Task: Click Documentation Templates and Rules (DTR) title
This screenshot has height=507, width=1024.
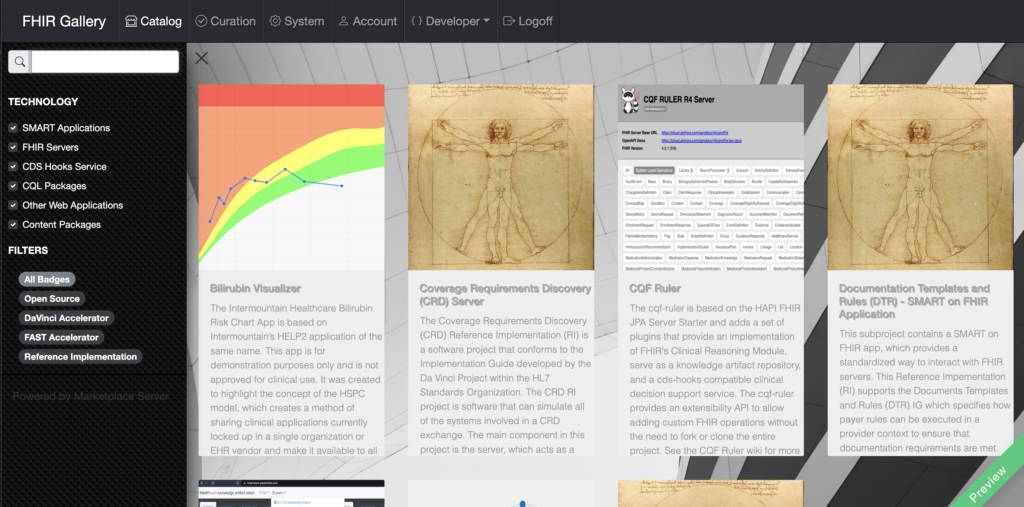Action: click(x=914, y=301)
